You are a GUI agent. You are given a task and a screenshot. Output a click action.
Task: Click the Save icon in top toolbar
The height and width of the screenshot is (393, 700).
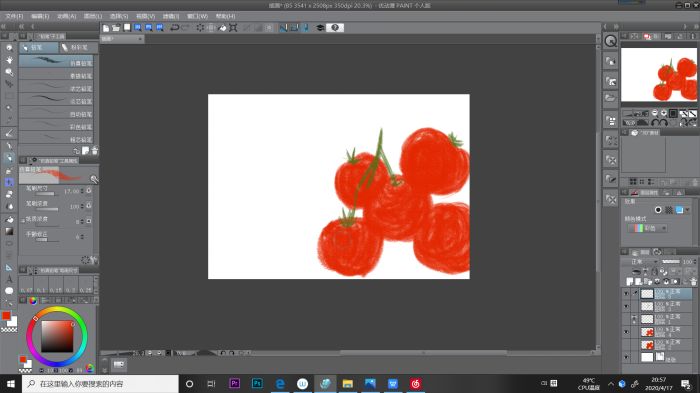pyautogui.click(x=127, y=28)
